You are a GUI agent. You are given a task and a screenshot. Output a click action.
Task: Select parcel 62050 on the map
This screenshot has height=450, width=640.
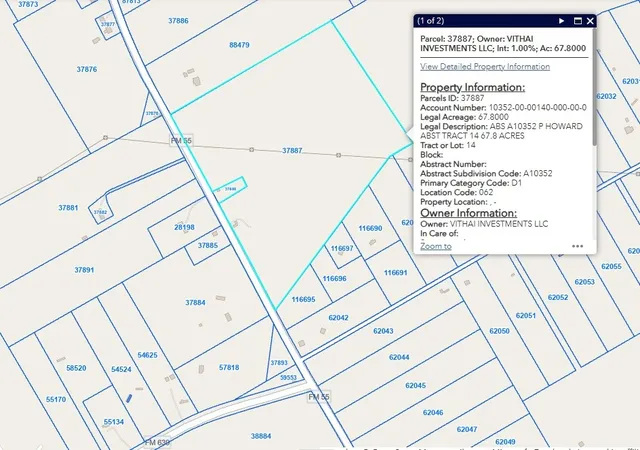coord(500,331)
